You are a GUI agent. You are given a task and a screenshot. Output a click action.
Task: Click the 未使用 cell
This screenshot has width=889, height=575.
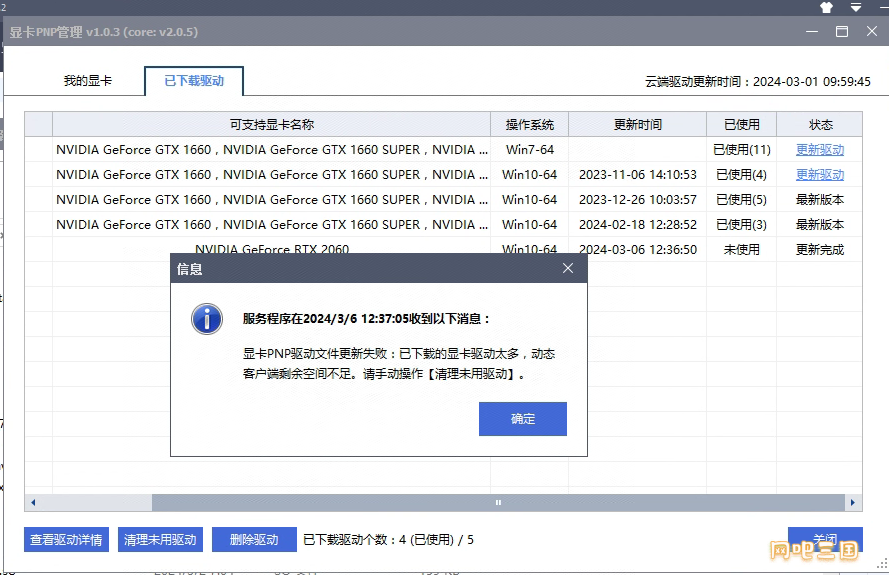(742, 250)
